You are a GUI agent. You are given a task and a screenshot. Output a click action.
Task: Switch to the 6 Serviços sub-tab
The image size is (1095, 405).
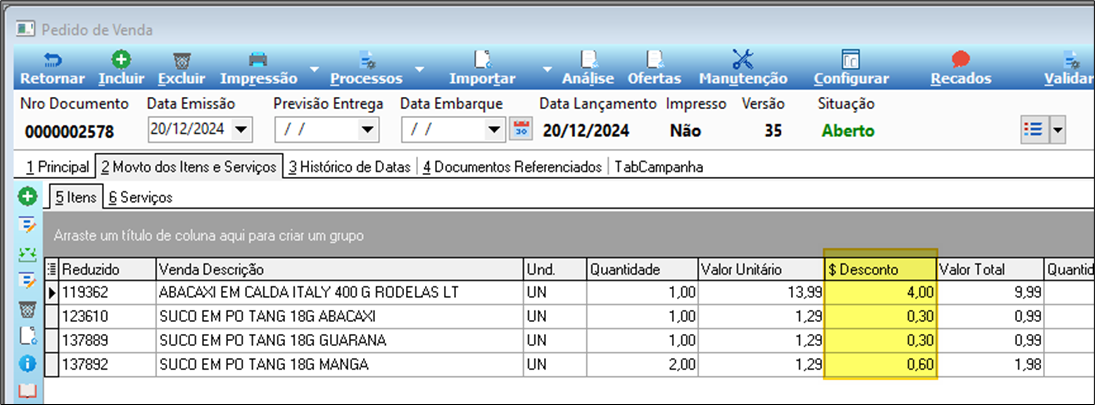pyautogui.click(x=140, y=198)
